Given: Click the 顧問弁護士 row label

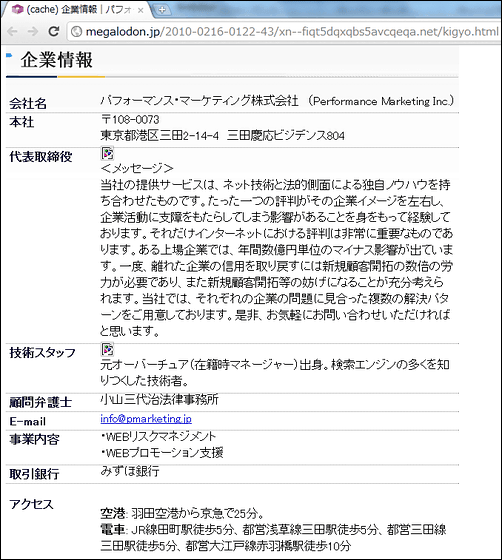Looking at the screenshot, I should pos(41,402).
